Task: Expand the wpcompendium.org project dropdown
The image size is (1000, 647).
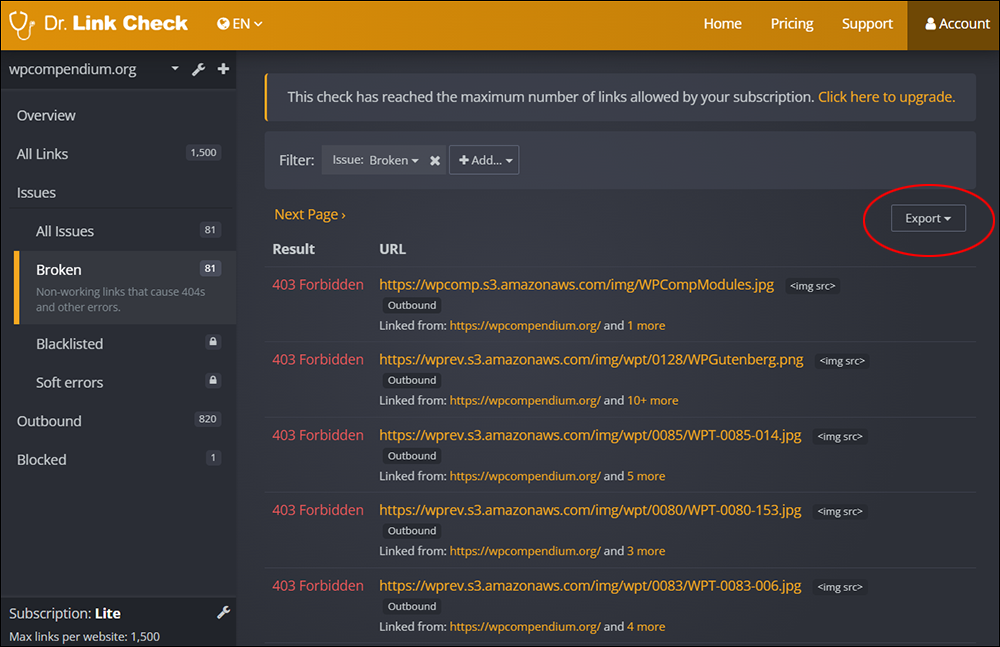Action: [x=175, y=68]
